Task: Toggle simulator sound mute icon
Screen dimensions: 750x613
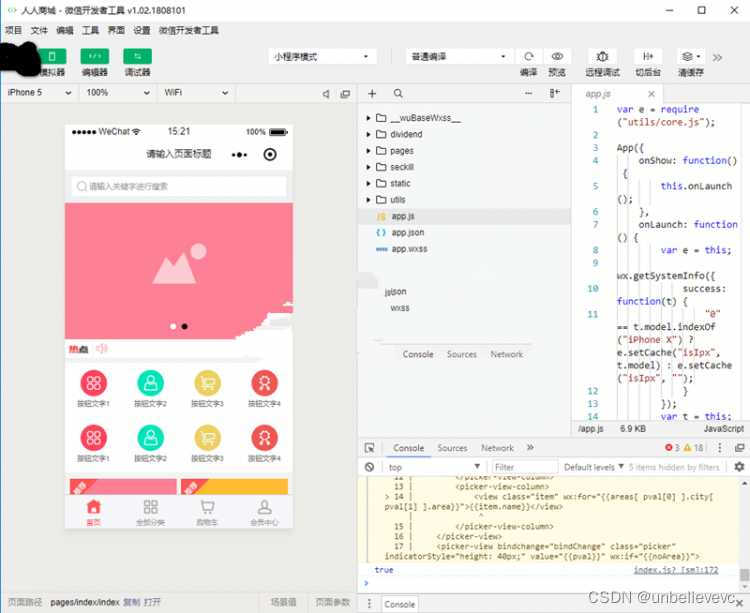Action: [326, 94]
